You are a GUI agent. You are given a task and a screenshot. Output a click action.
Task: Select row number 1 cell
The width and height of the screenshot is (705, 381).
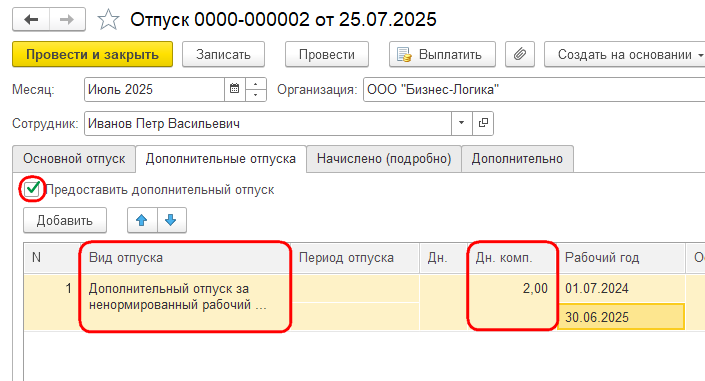click(x=52, y=303)
